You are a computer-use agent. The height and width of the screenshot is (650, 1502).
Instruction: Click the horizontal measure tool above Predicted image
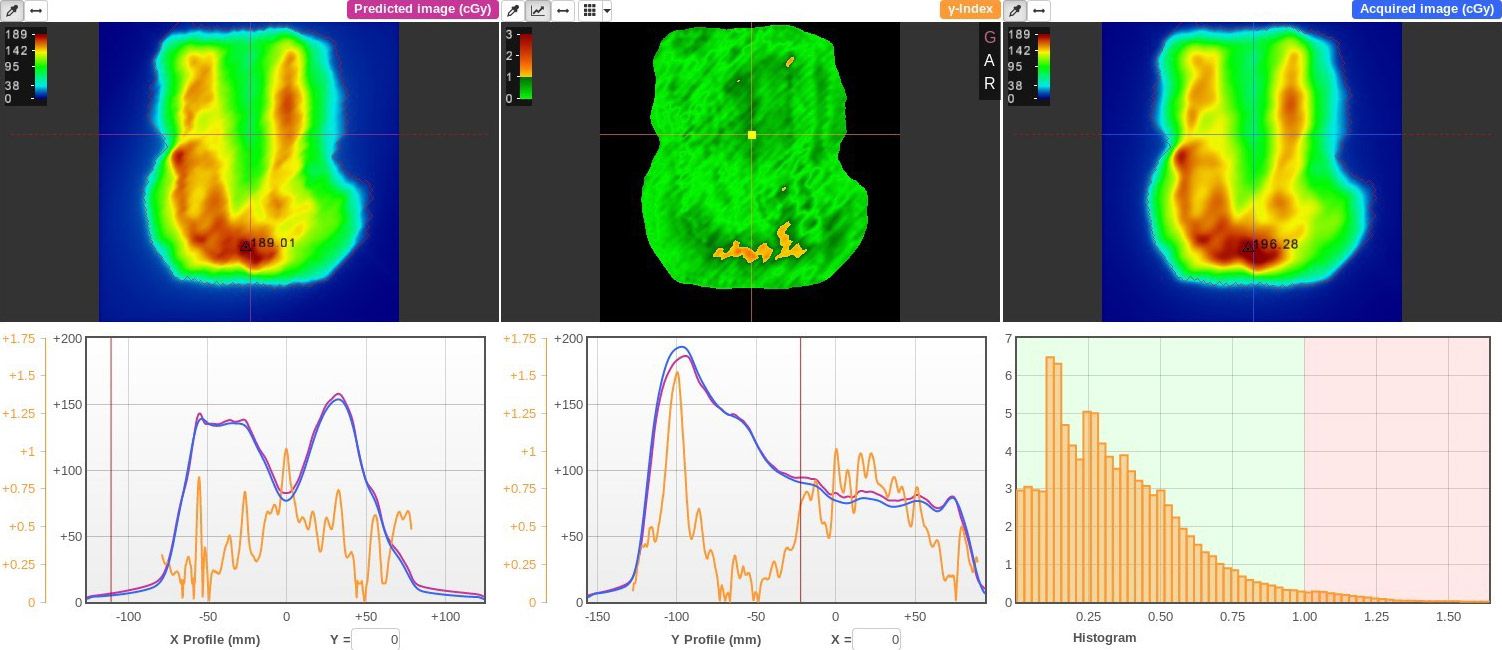[36, 10]
